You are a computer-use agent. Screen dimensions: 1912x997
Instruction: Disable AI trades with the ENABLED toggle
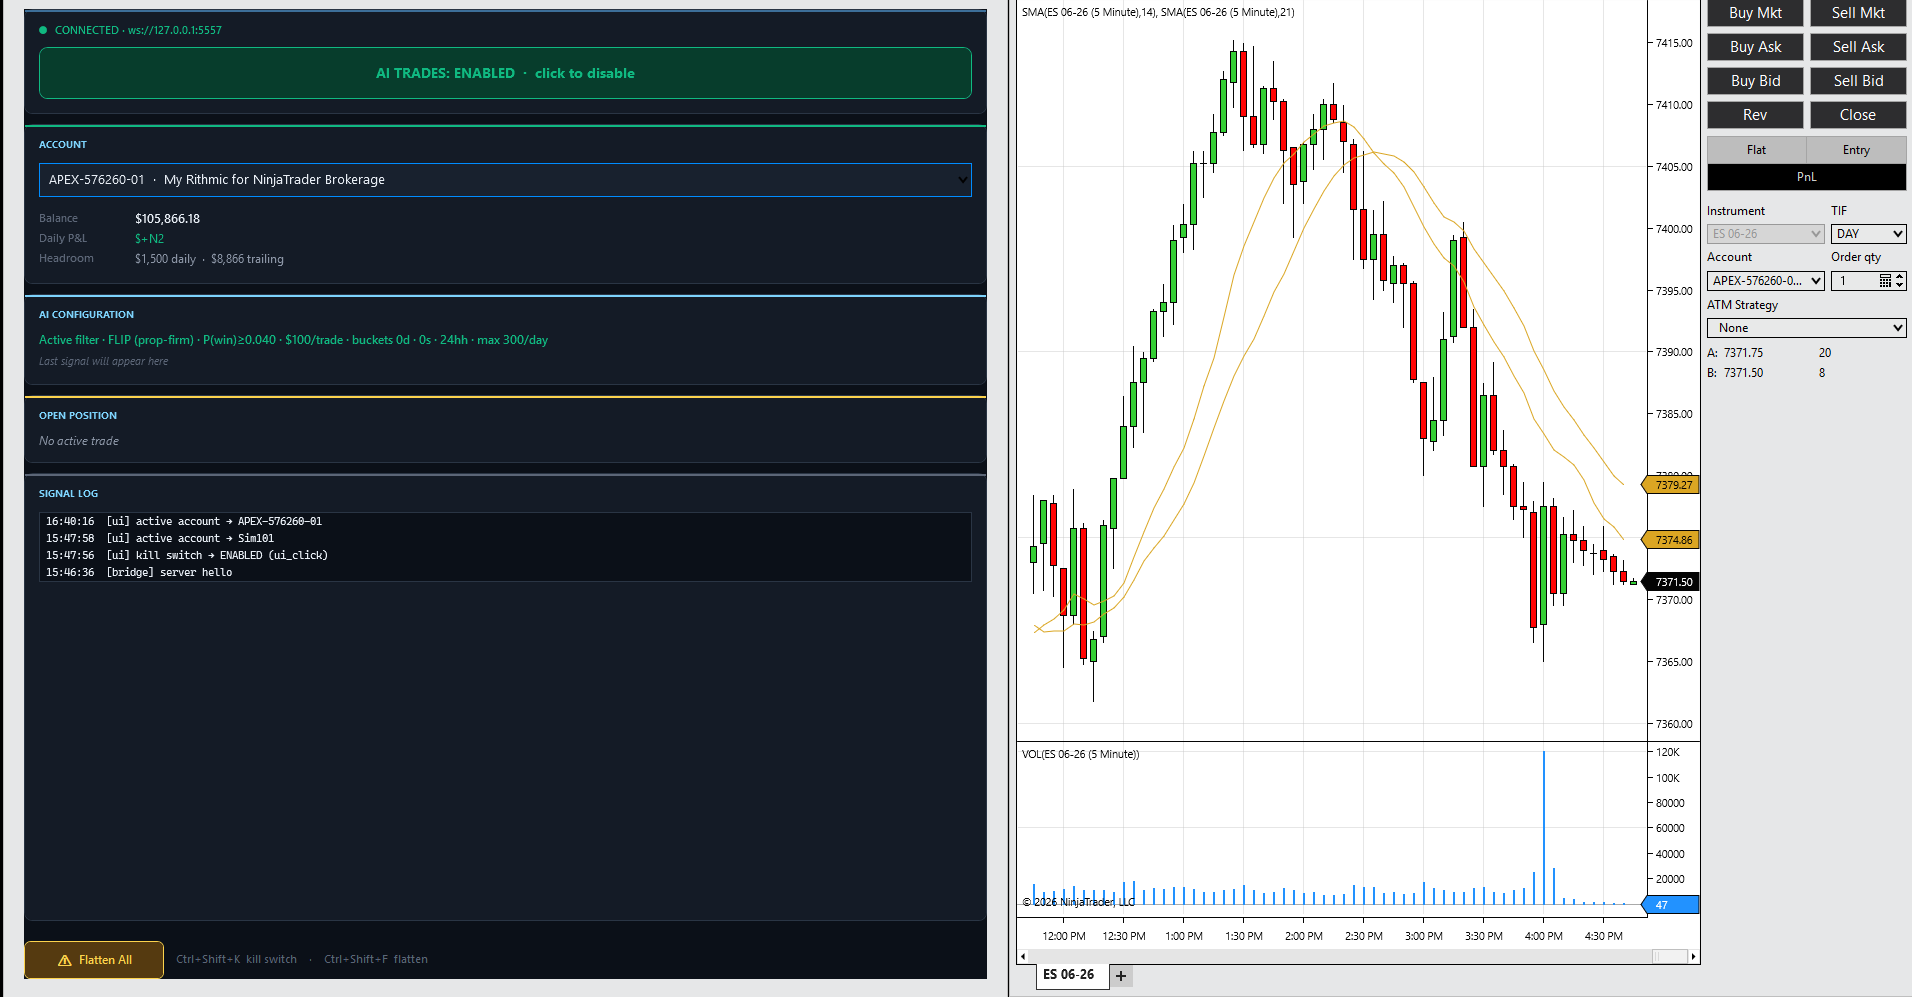(505, 73)
